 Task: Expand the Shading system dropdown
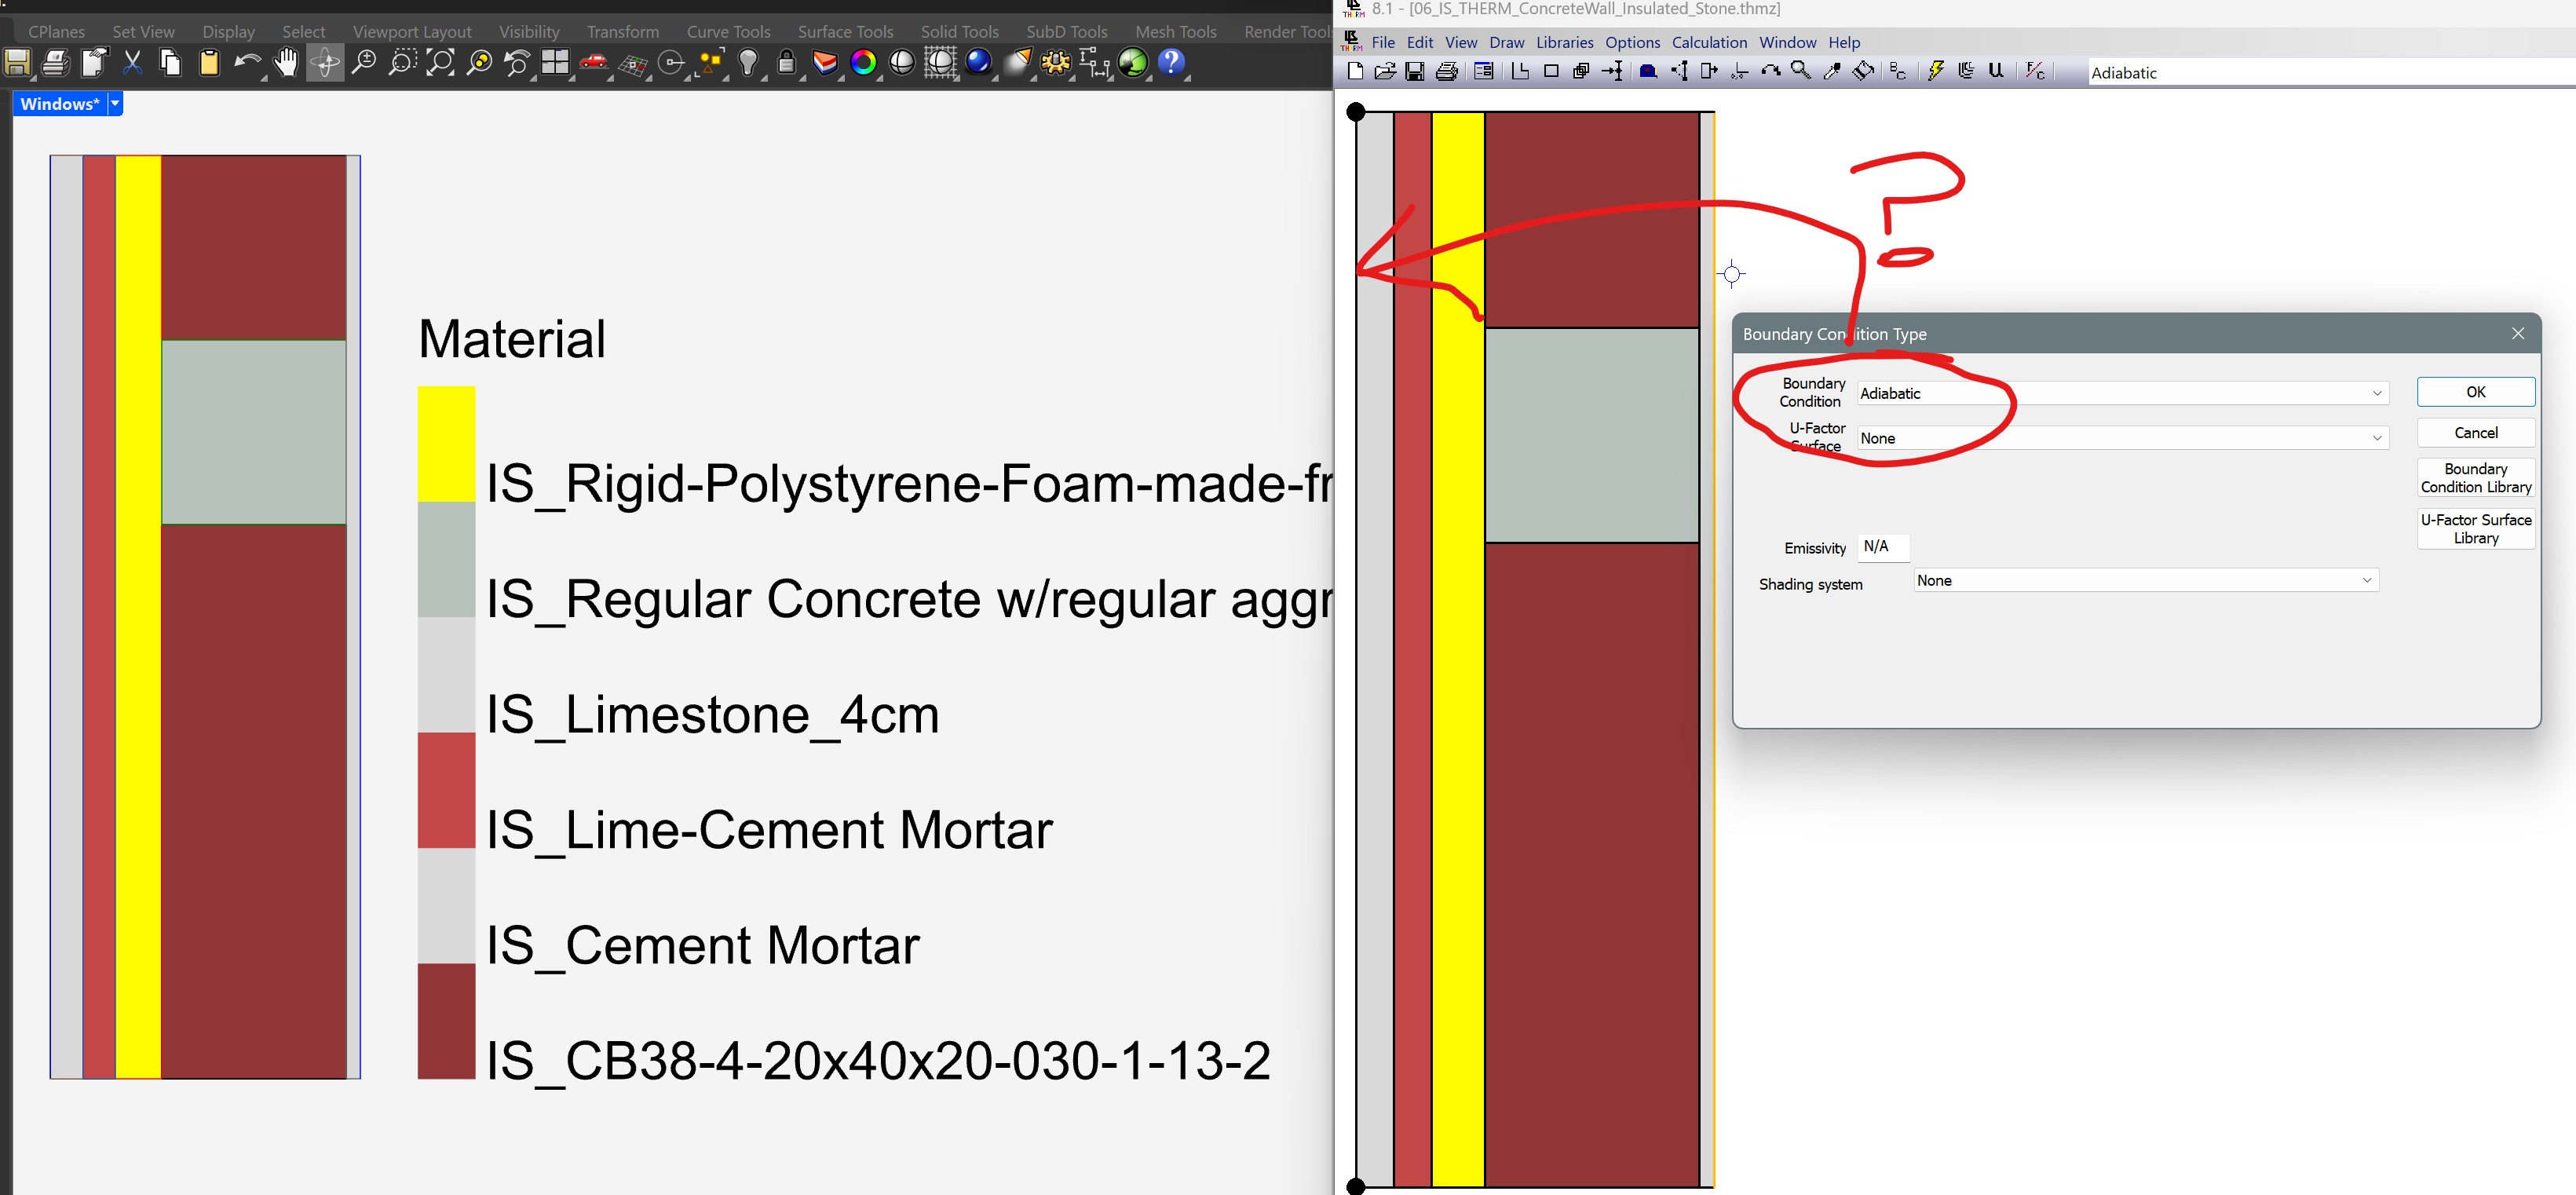coord(2366,581)
